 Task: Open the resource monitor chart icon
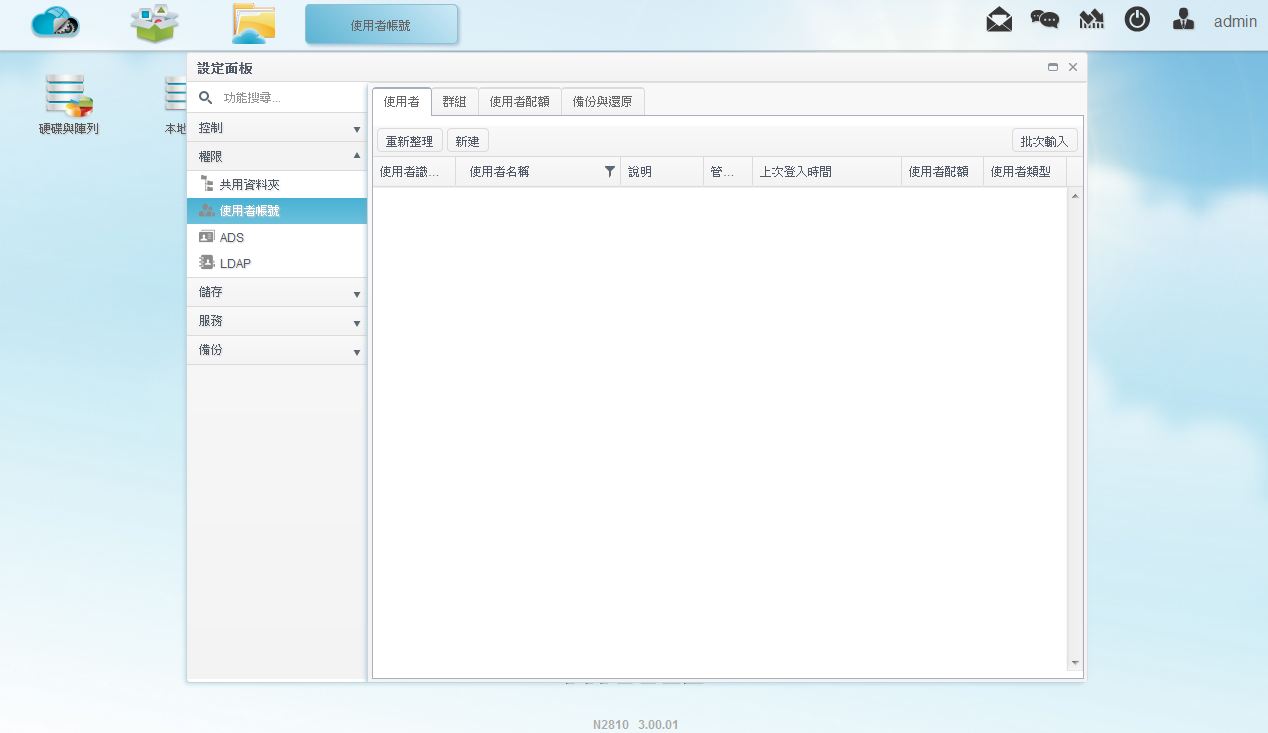coord(1091,20)
